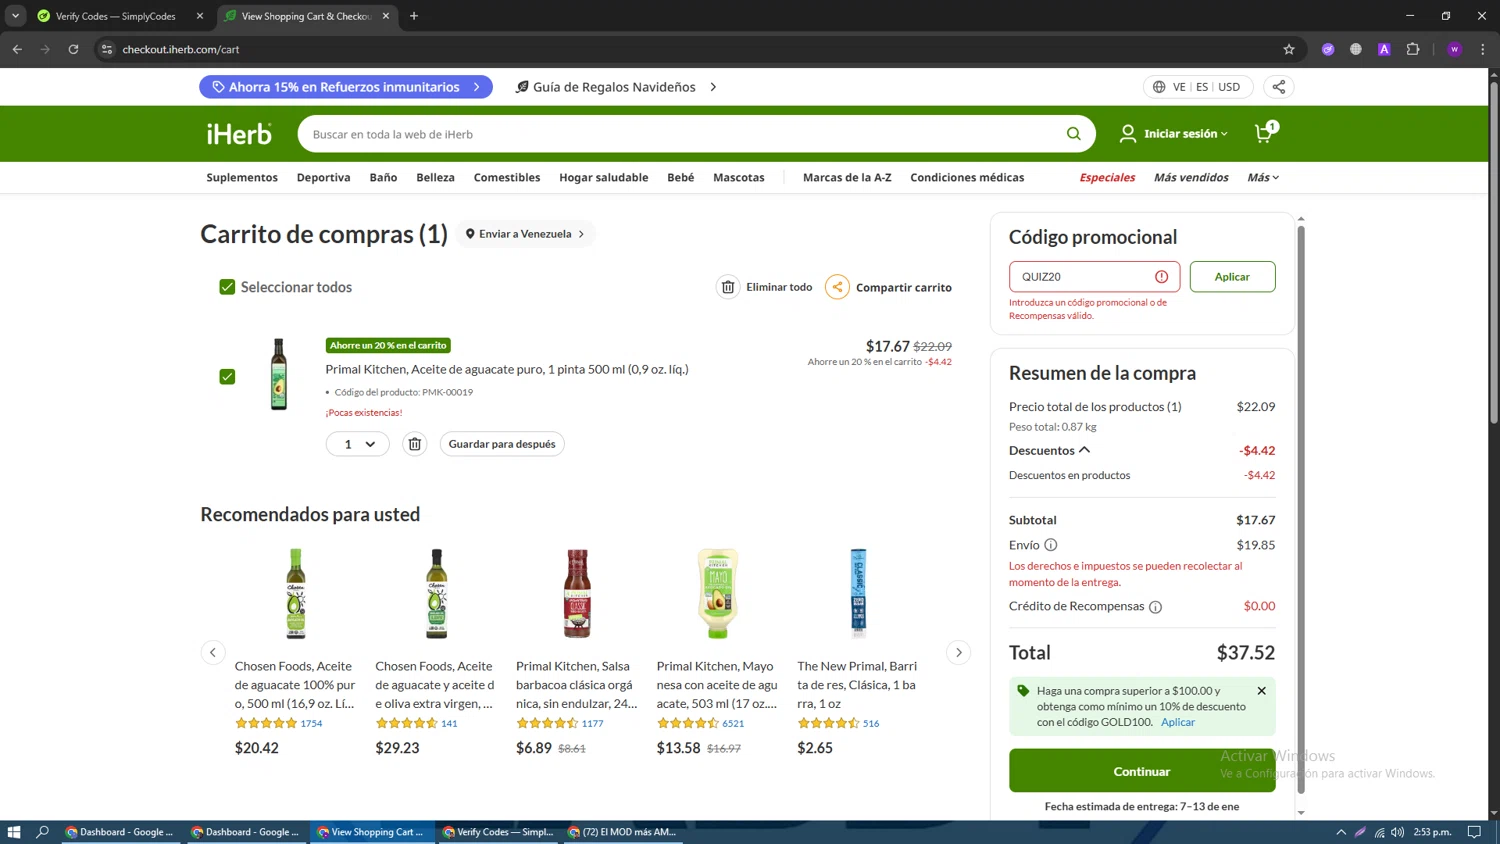Open the Enviar a Venezuela selector

[525, 234]
